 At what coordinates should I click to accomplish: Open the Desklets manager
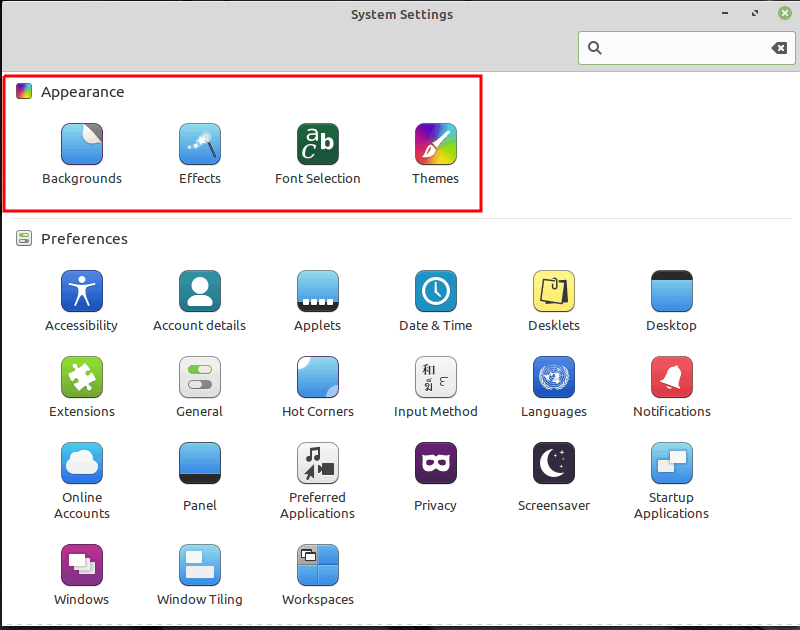(553, 290)
